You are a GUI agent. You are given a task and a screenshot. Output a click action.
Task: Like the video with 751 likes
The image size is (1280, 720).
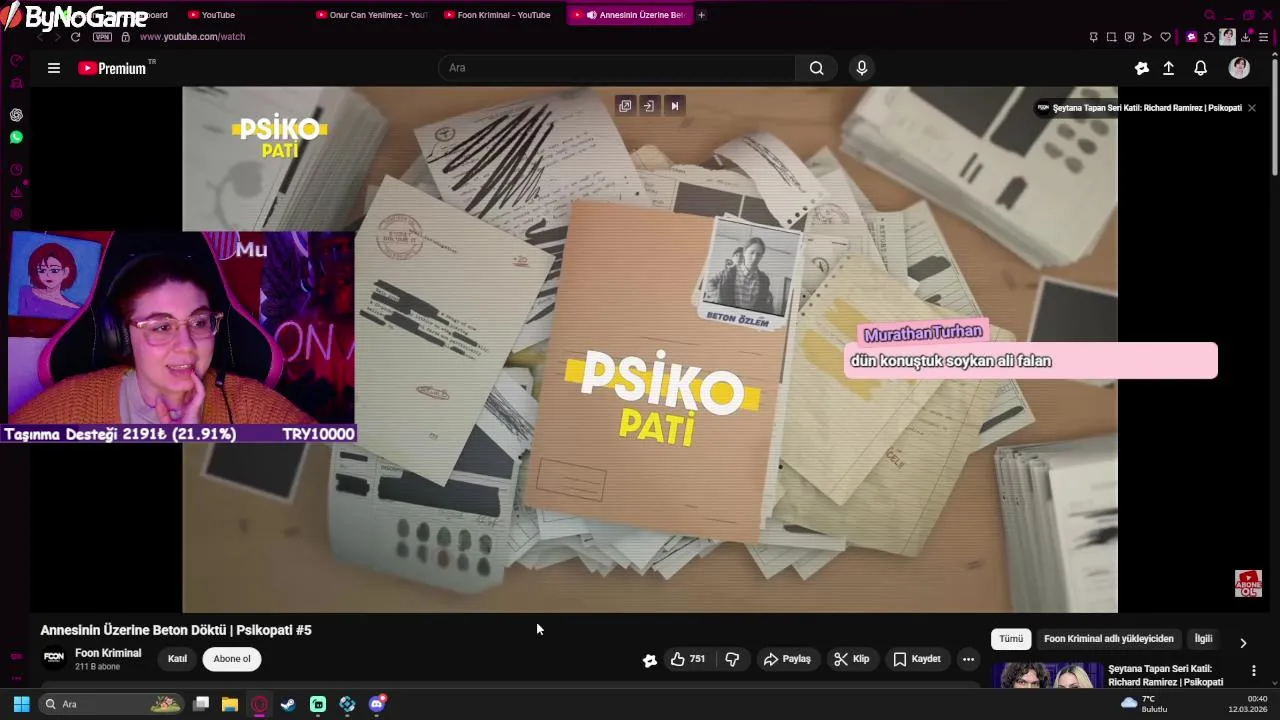click(688, 659)
